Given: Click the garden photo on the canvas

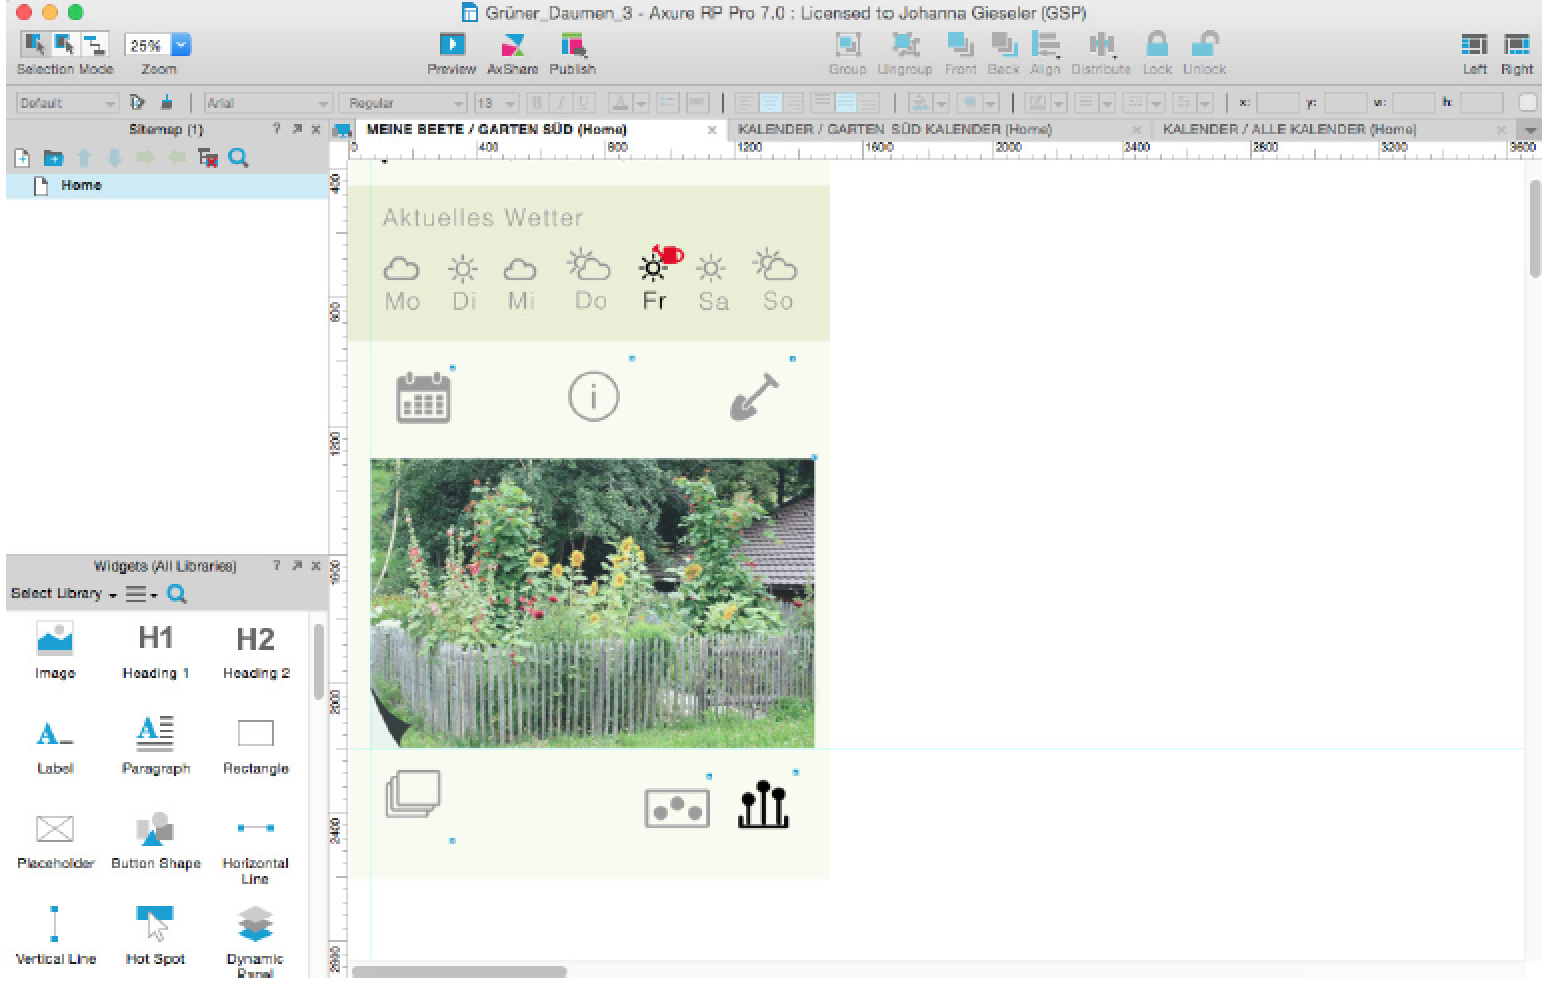Looking at the screenshot, I should (x=592, y=603).
